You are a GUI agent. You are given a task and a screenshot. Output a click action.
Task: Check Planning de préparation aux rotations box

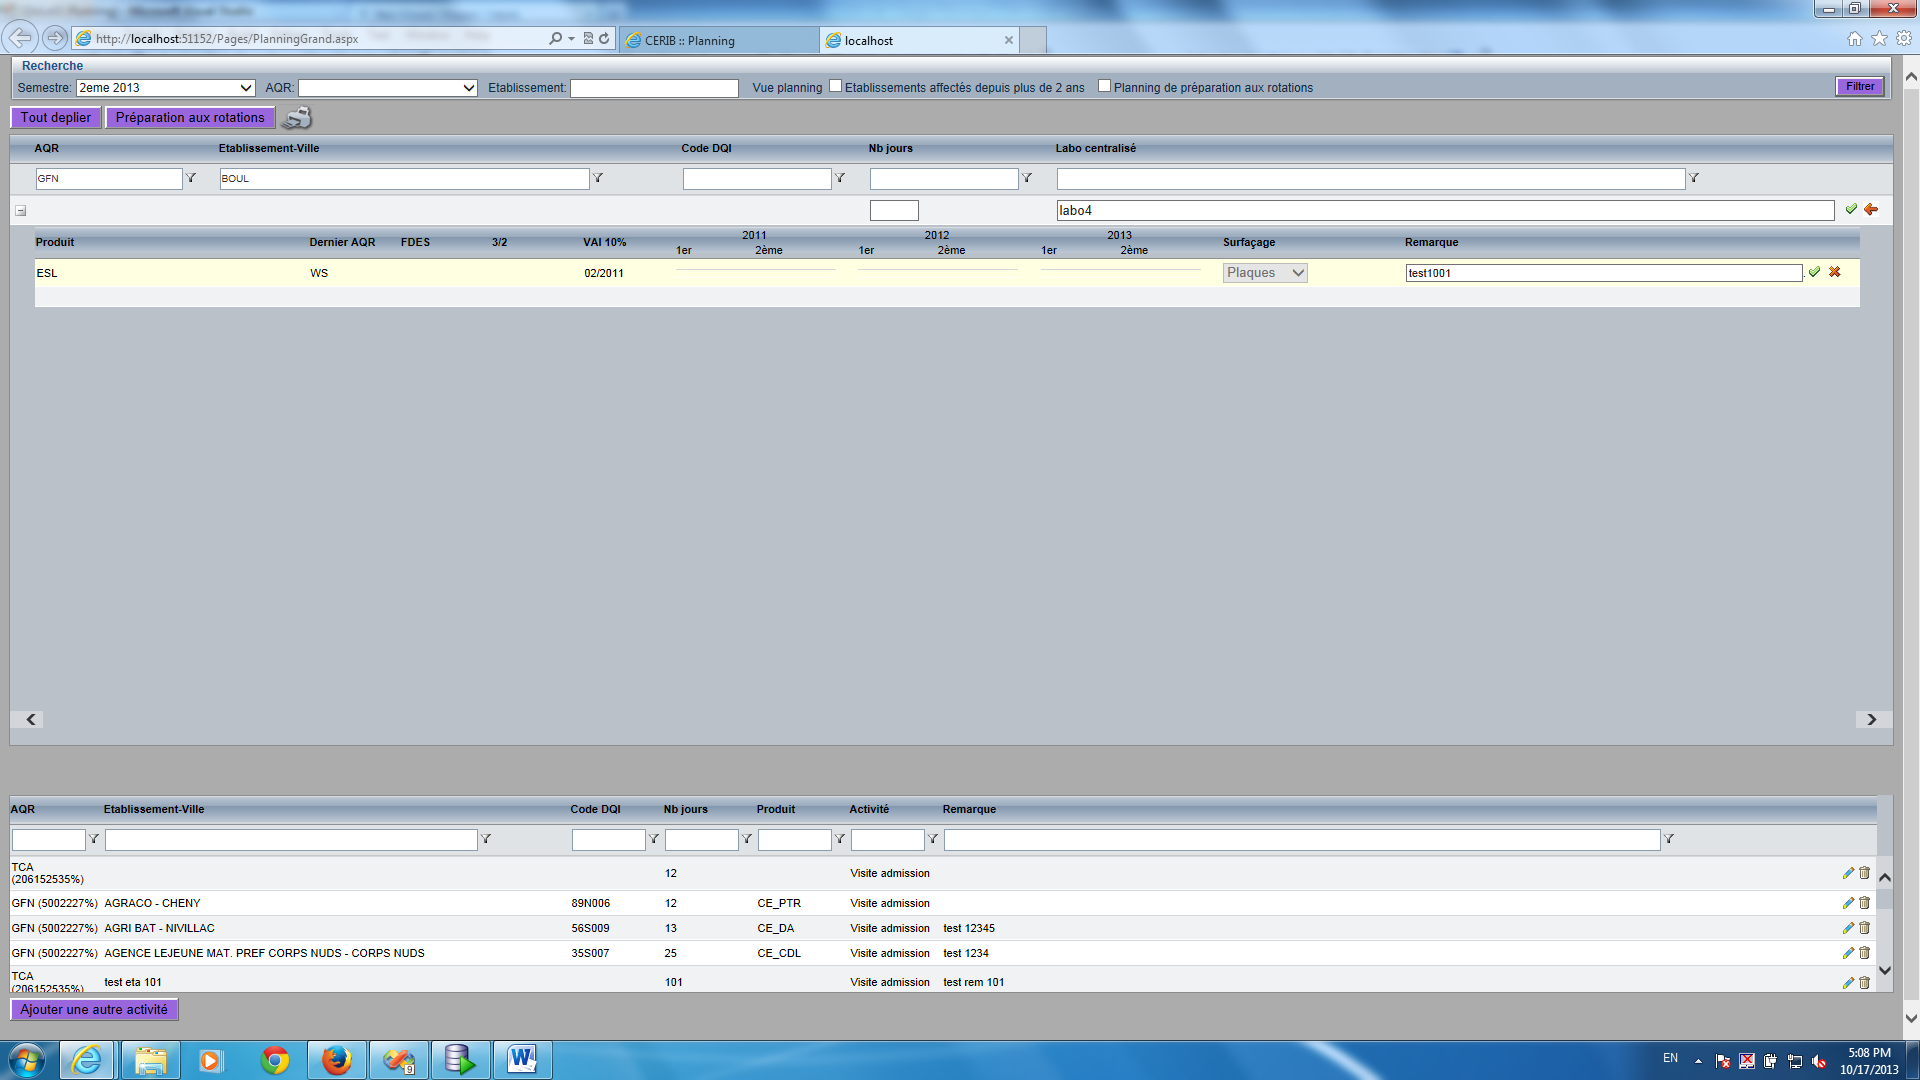[1105, 86]
